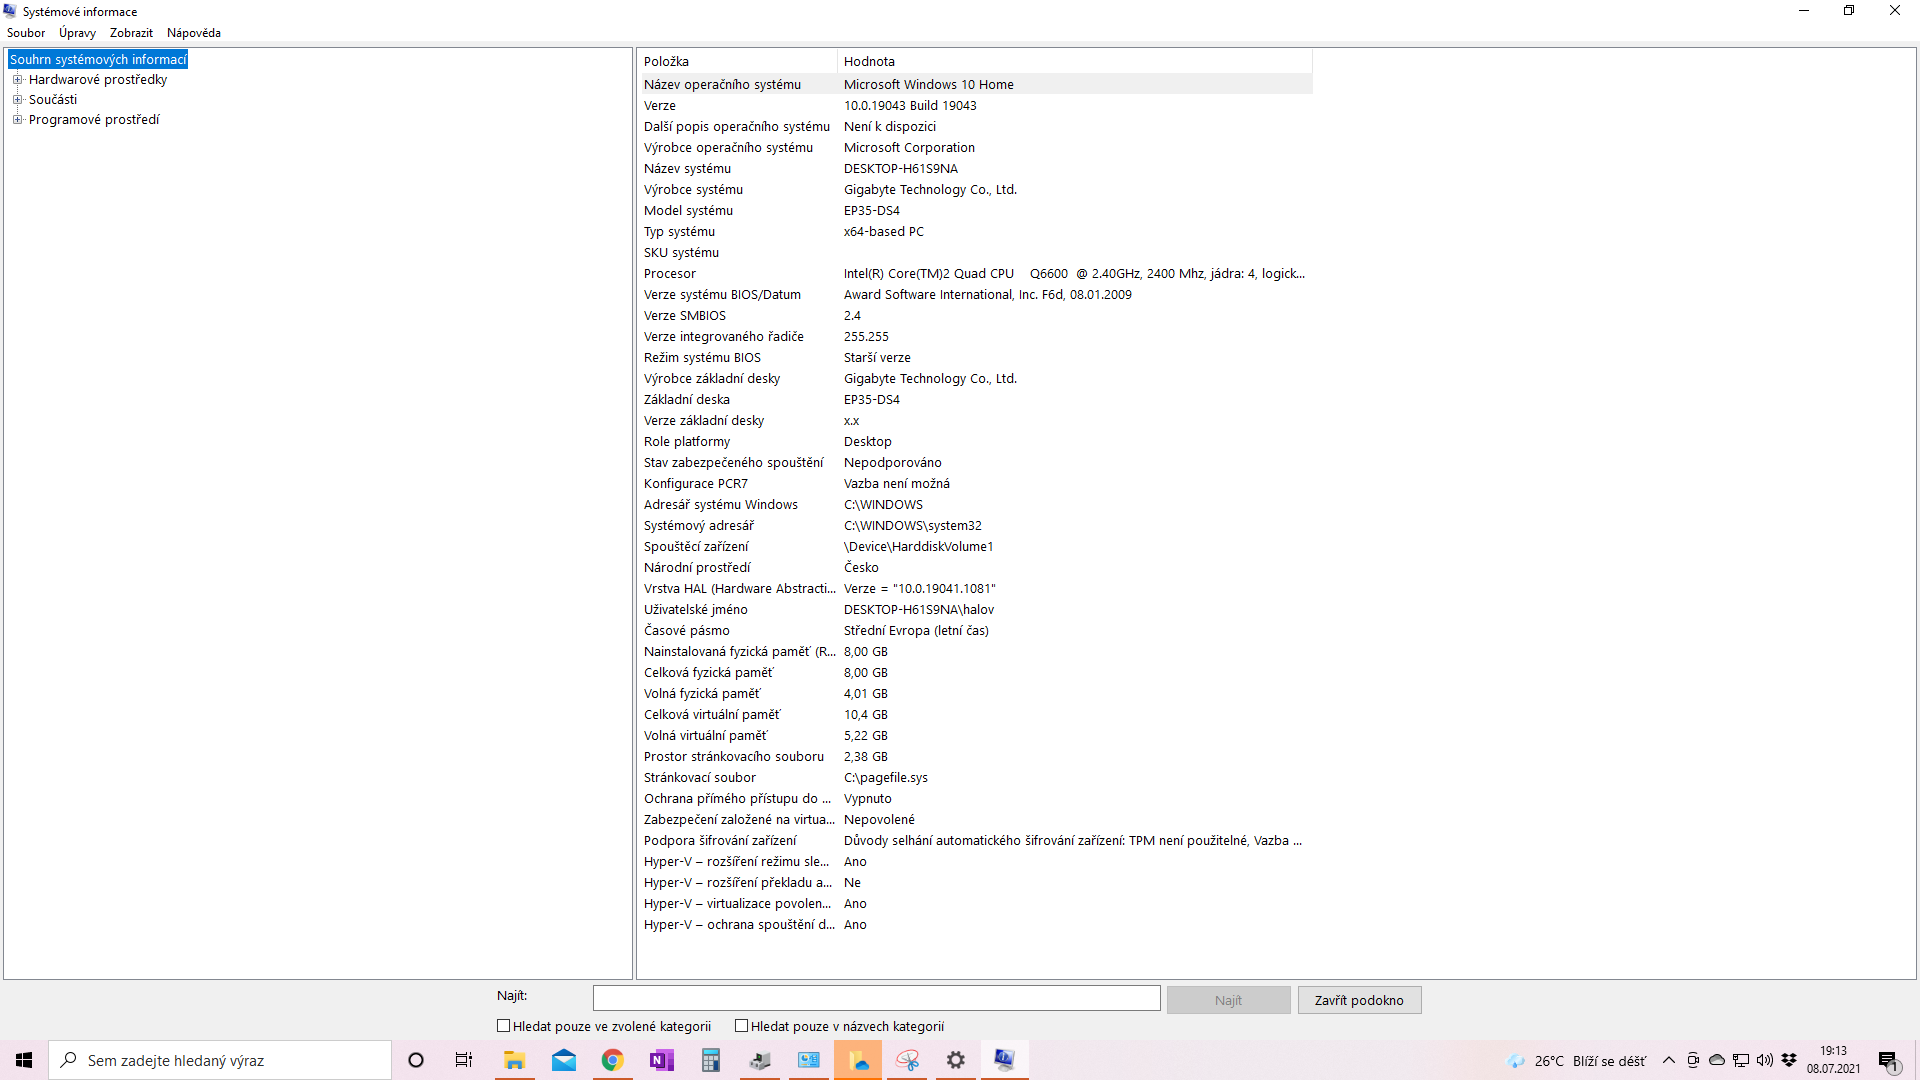Click the Snipping Tool taskbar icon

[x=907, y=1060]
